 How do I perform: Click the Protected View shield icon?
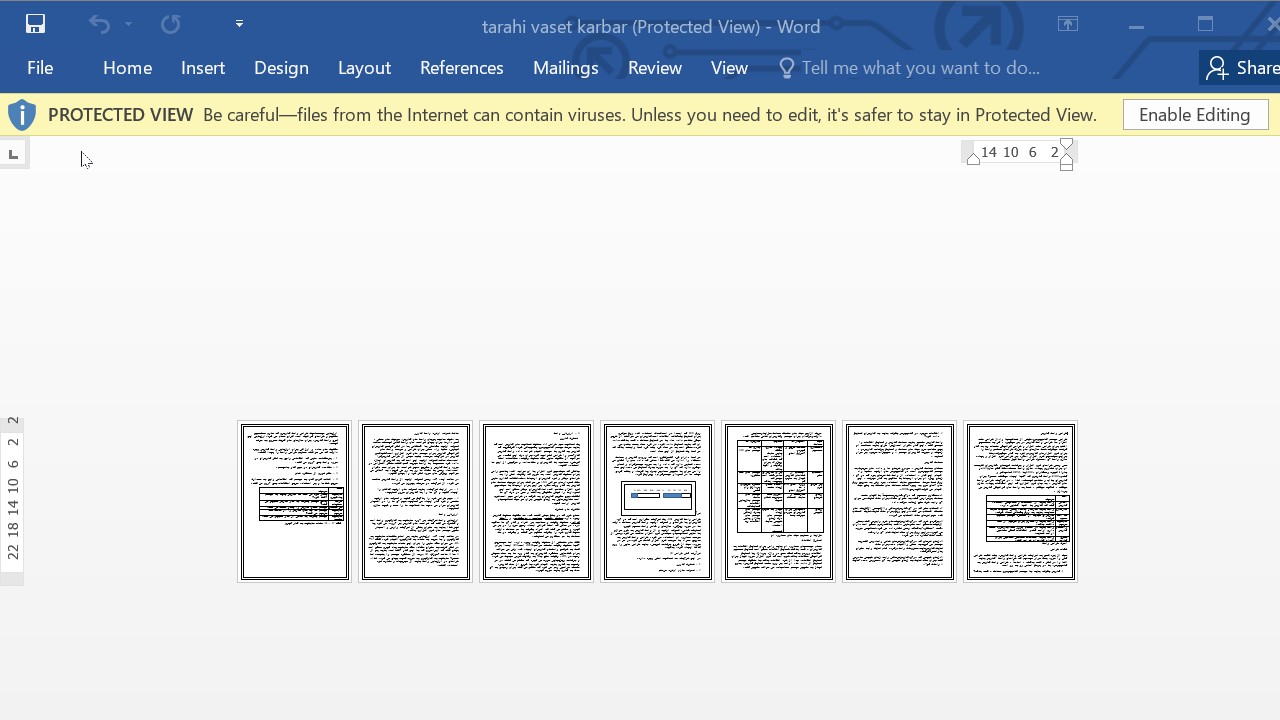pos(22,115)
